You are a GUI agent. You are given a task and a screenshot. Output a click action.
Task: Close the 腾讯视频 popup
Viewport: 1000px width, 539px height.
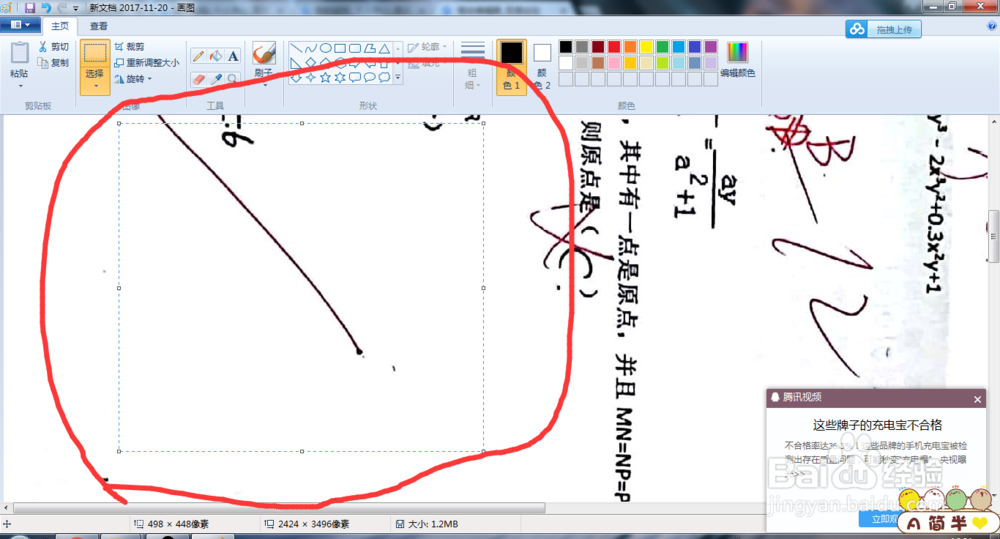tap(978, 399)
